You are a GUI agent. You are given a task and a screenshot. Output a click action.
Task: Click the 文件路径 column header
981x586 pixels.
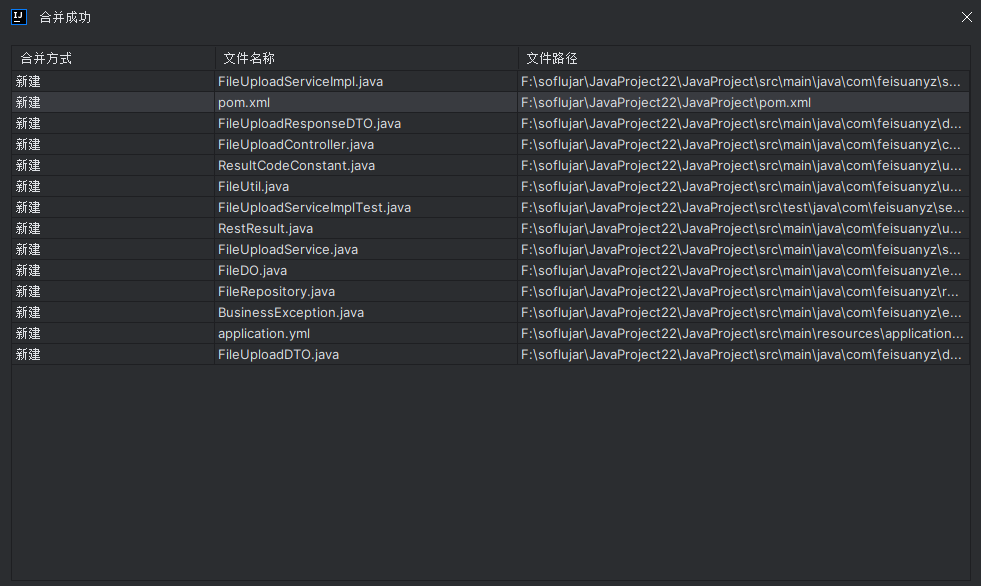552,59
